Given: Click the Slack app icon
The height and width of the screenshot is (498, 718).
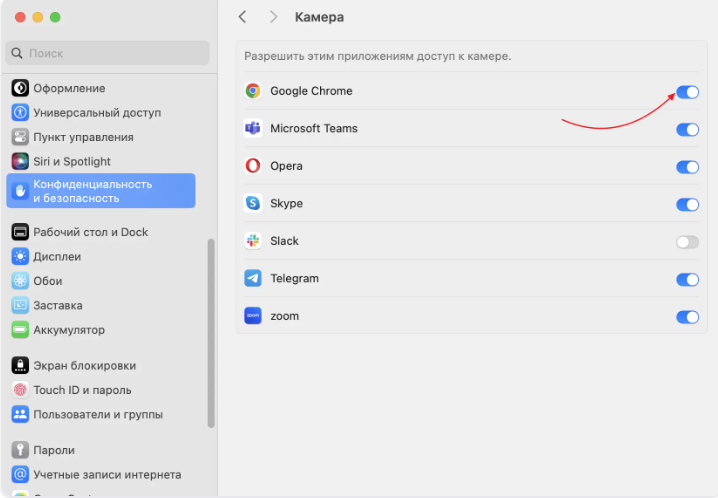Looking at the screenshot, I should pos(253,241).
